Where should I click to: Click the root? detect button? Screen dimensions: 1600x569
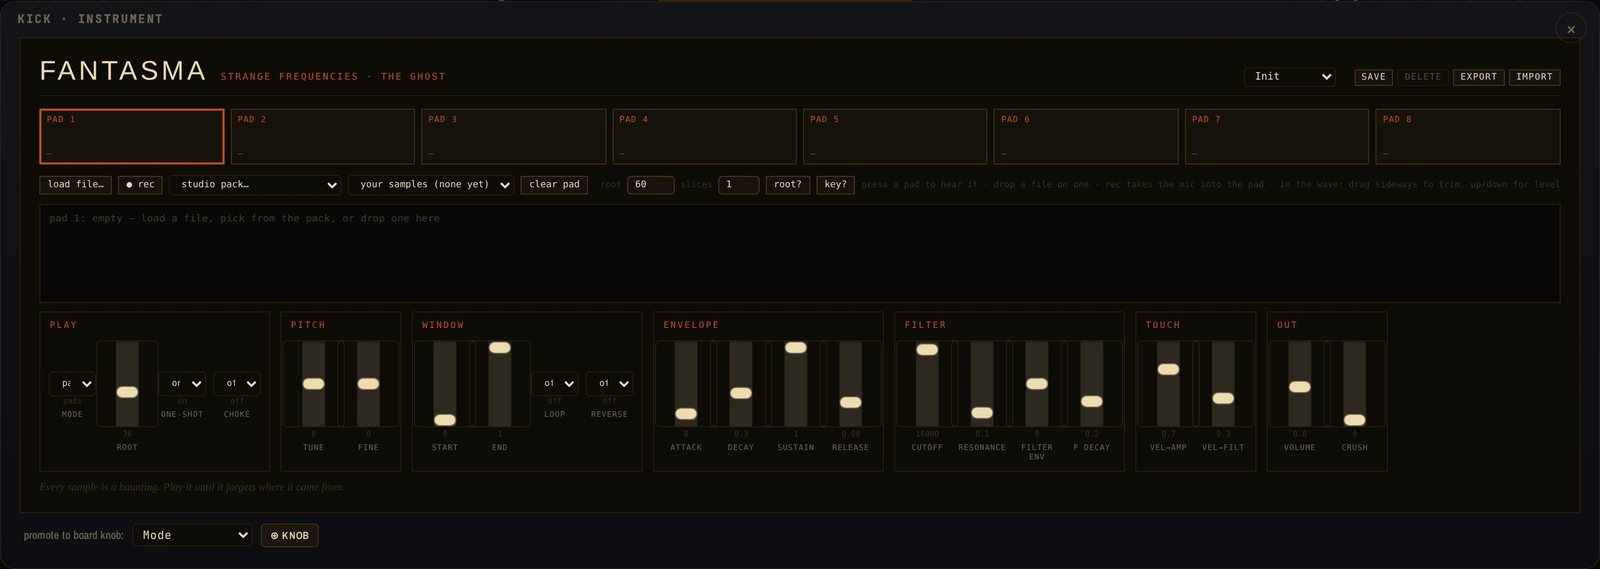tap(787, 185)
